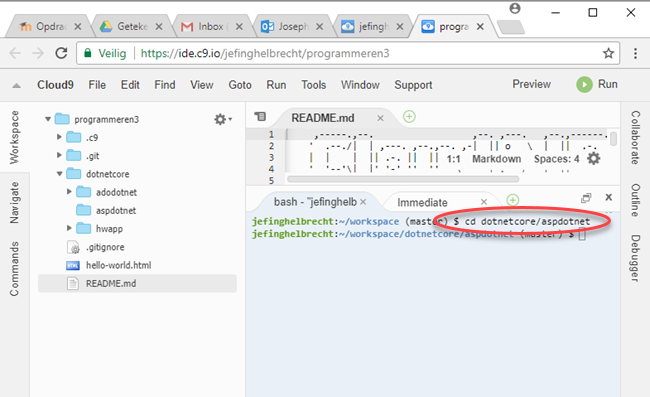
Task: Open the Chrome user profile icon
Action: point(515,8)
